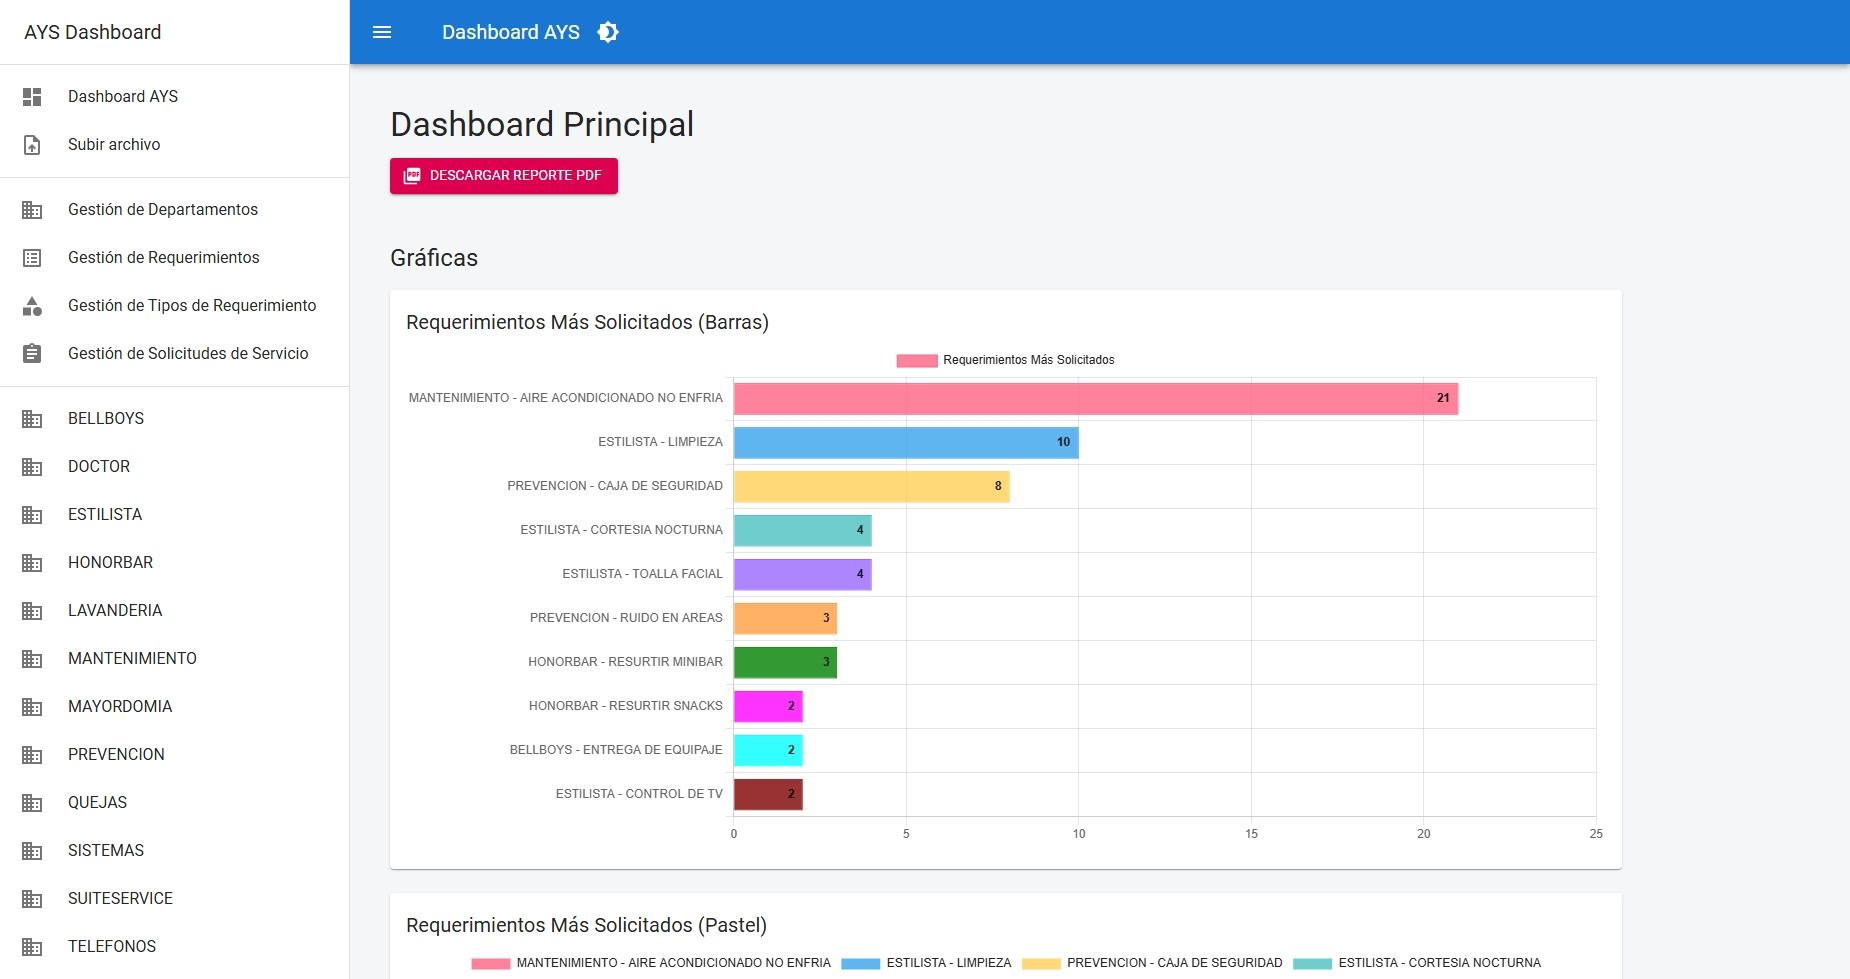Image resolution: width=1850 pixels, height=979 pixels.
Task: Click the TELEFONOS building icon
Action: coord(32,947)
